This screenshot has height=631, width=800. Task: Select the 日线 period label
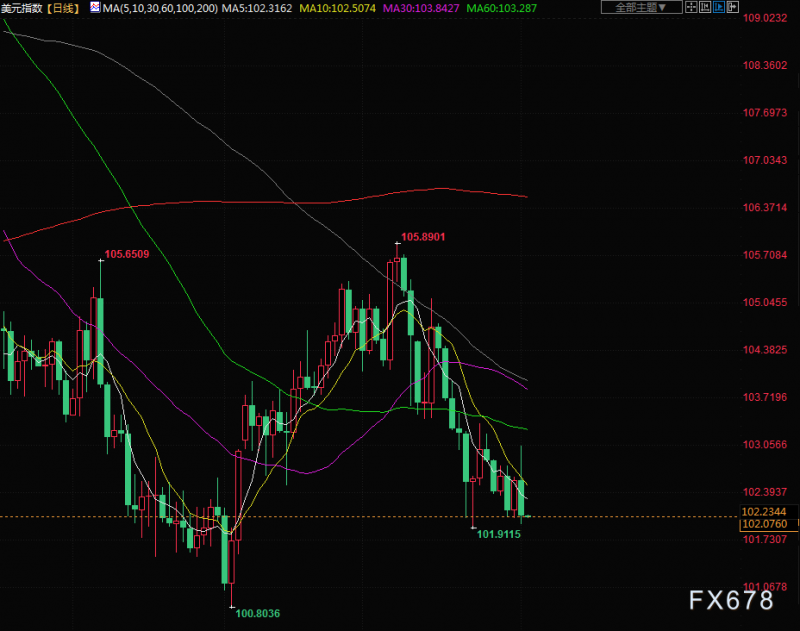click(64, 8)
